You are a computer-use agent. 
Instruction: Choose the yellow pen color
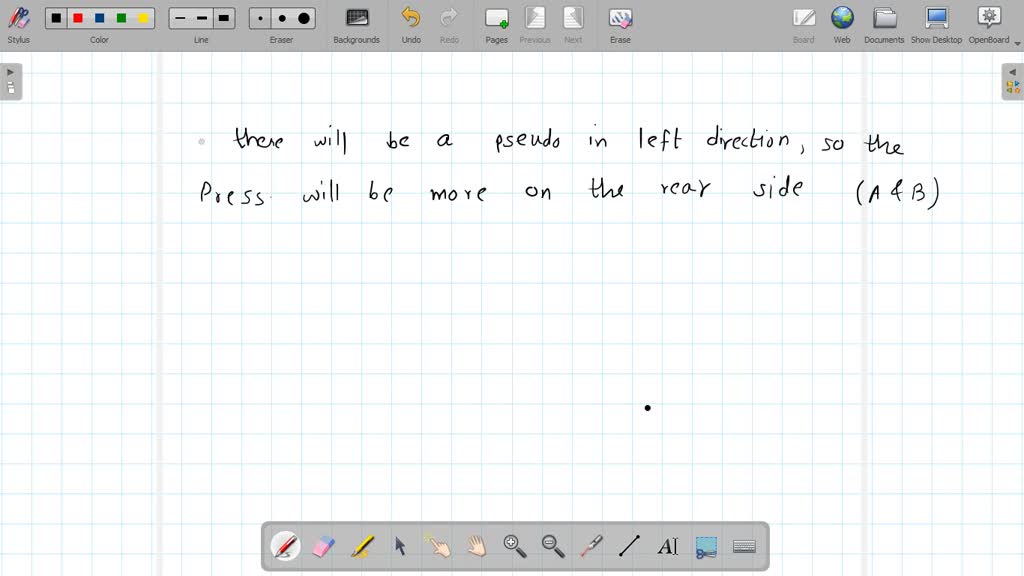pyautogui.click(x=143, y=18)
